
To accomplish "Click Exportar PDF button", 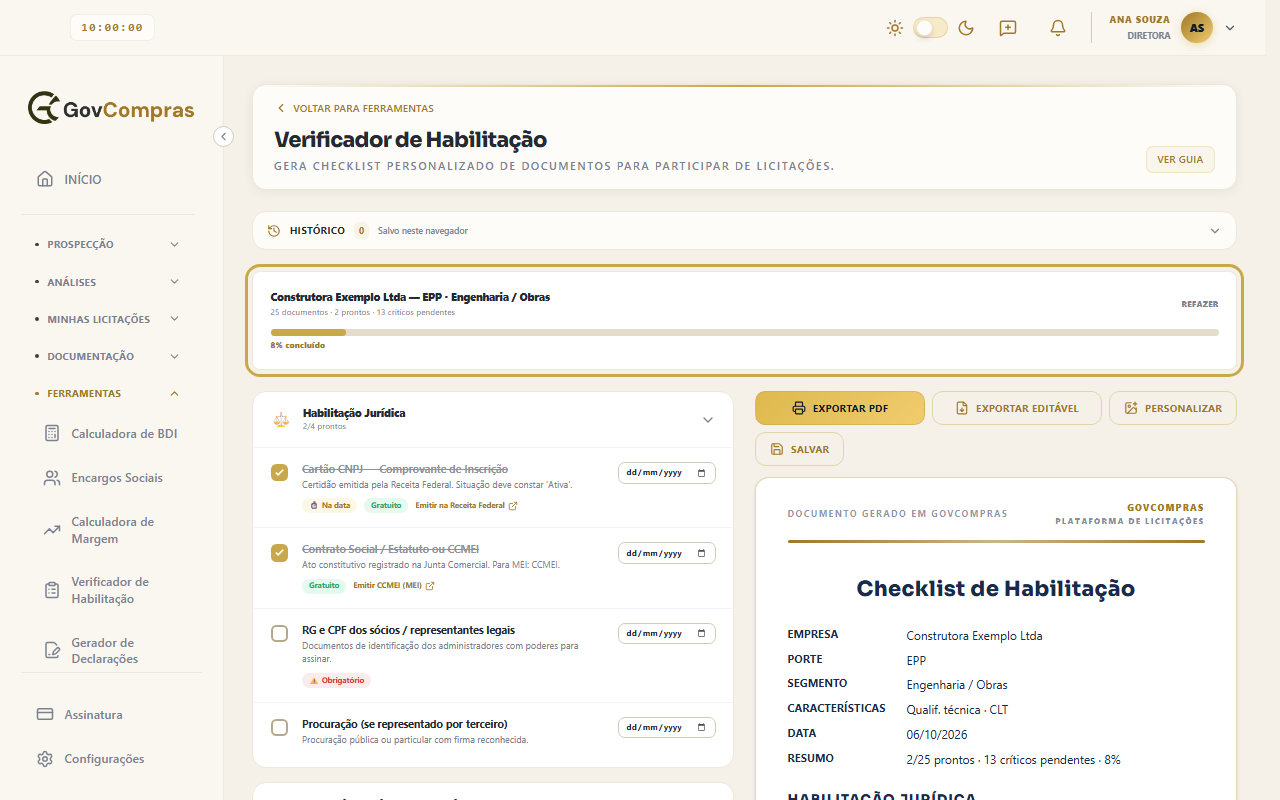I will click(840, 408).
